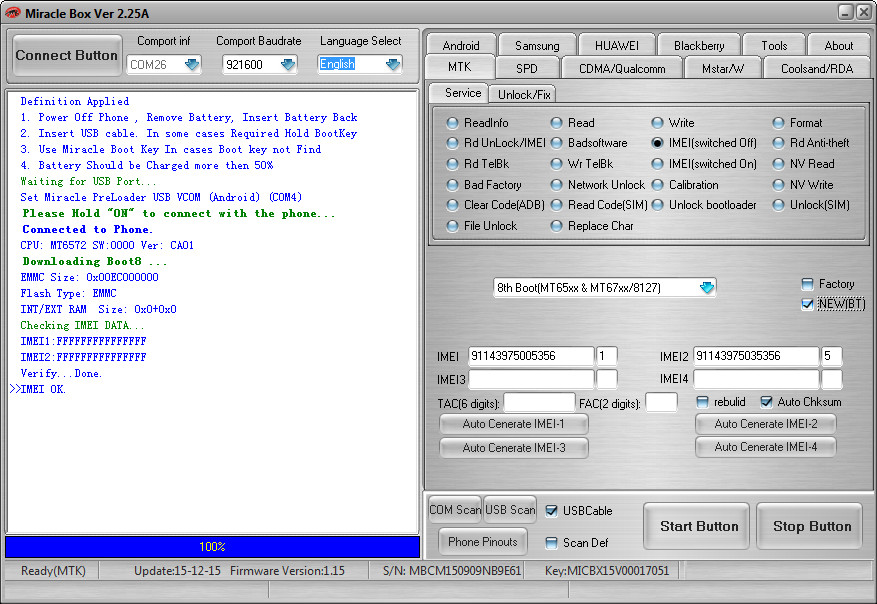Select the Read radio option

tap(573, 122)
